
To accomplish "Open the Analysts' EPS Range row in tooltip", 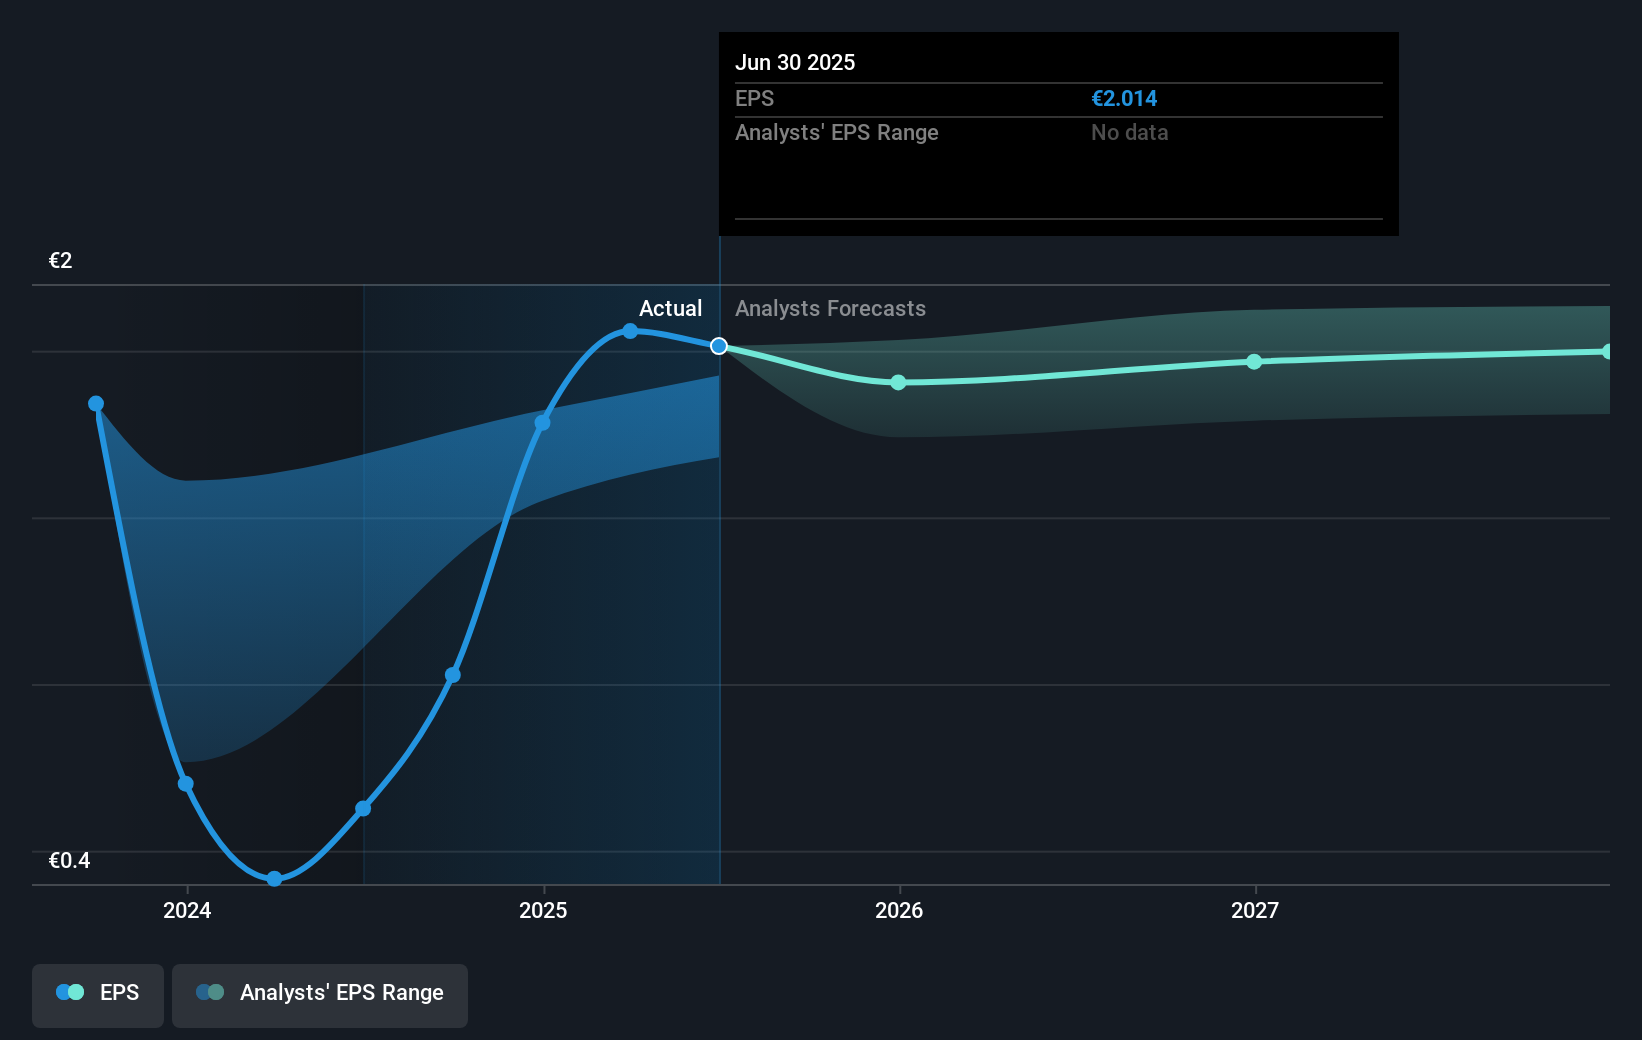I will (x=837, y=132).
